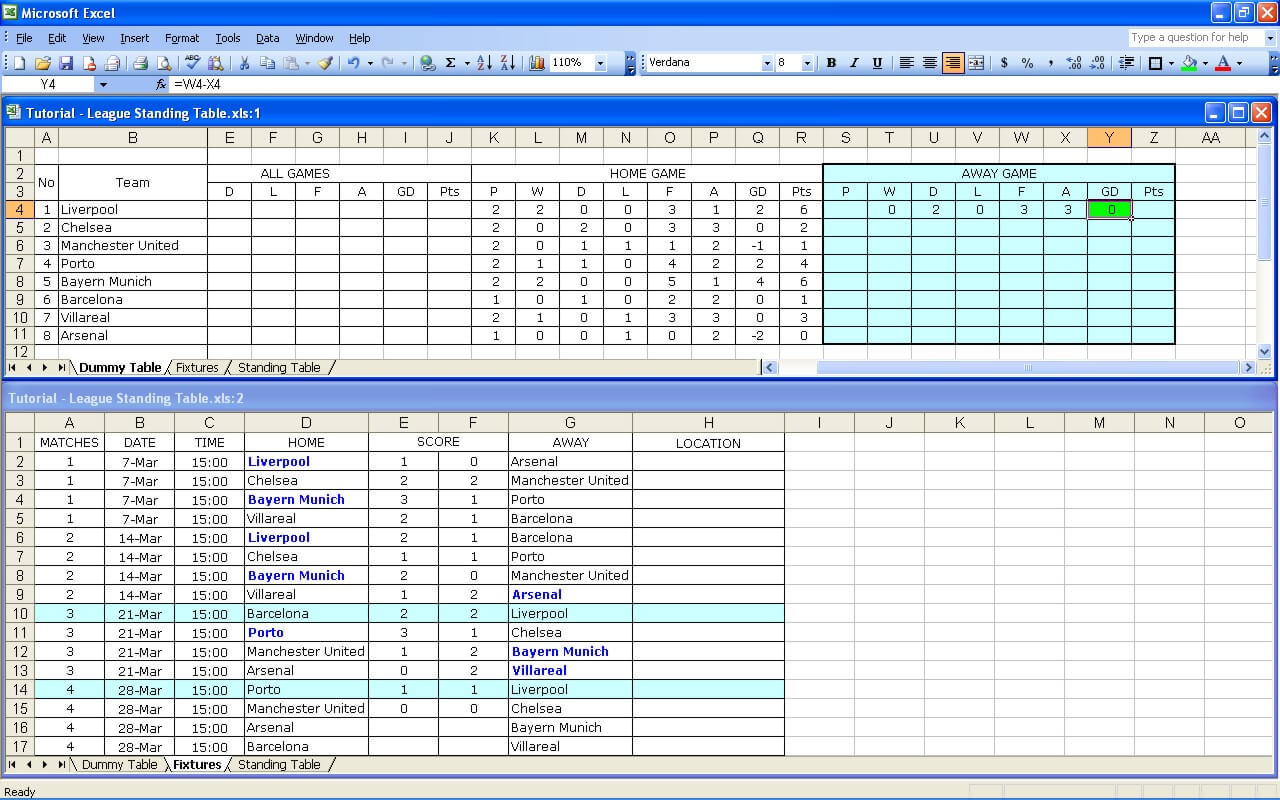The image size is (1280, 800).
Task: Open the Fill Color palette dropdown arrow
Action: (x=1205, y=63)
